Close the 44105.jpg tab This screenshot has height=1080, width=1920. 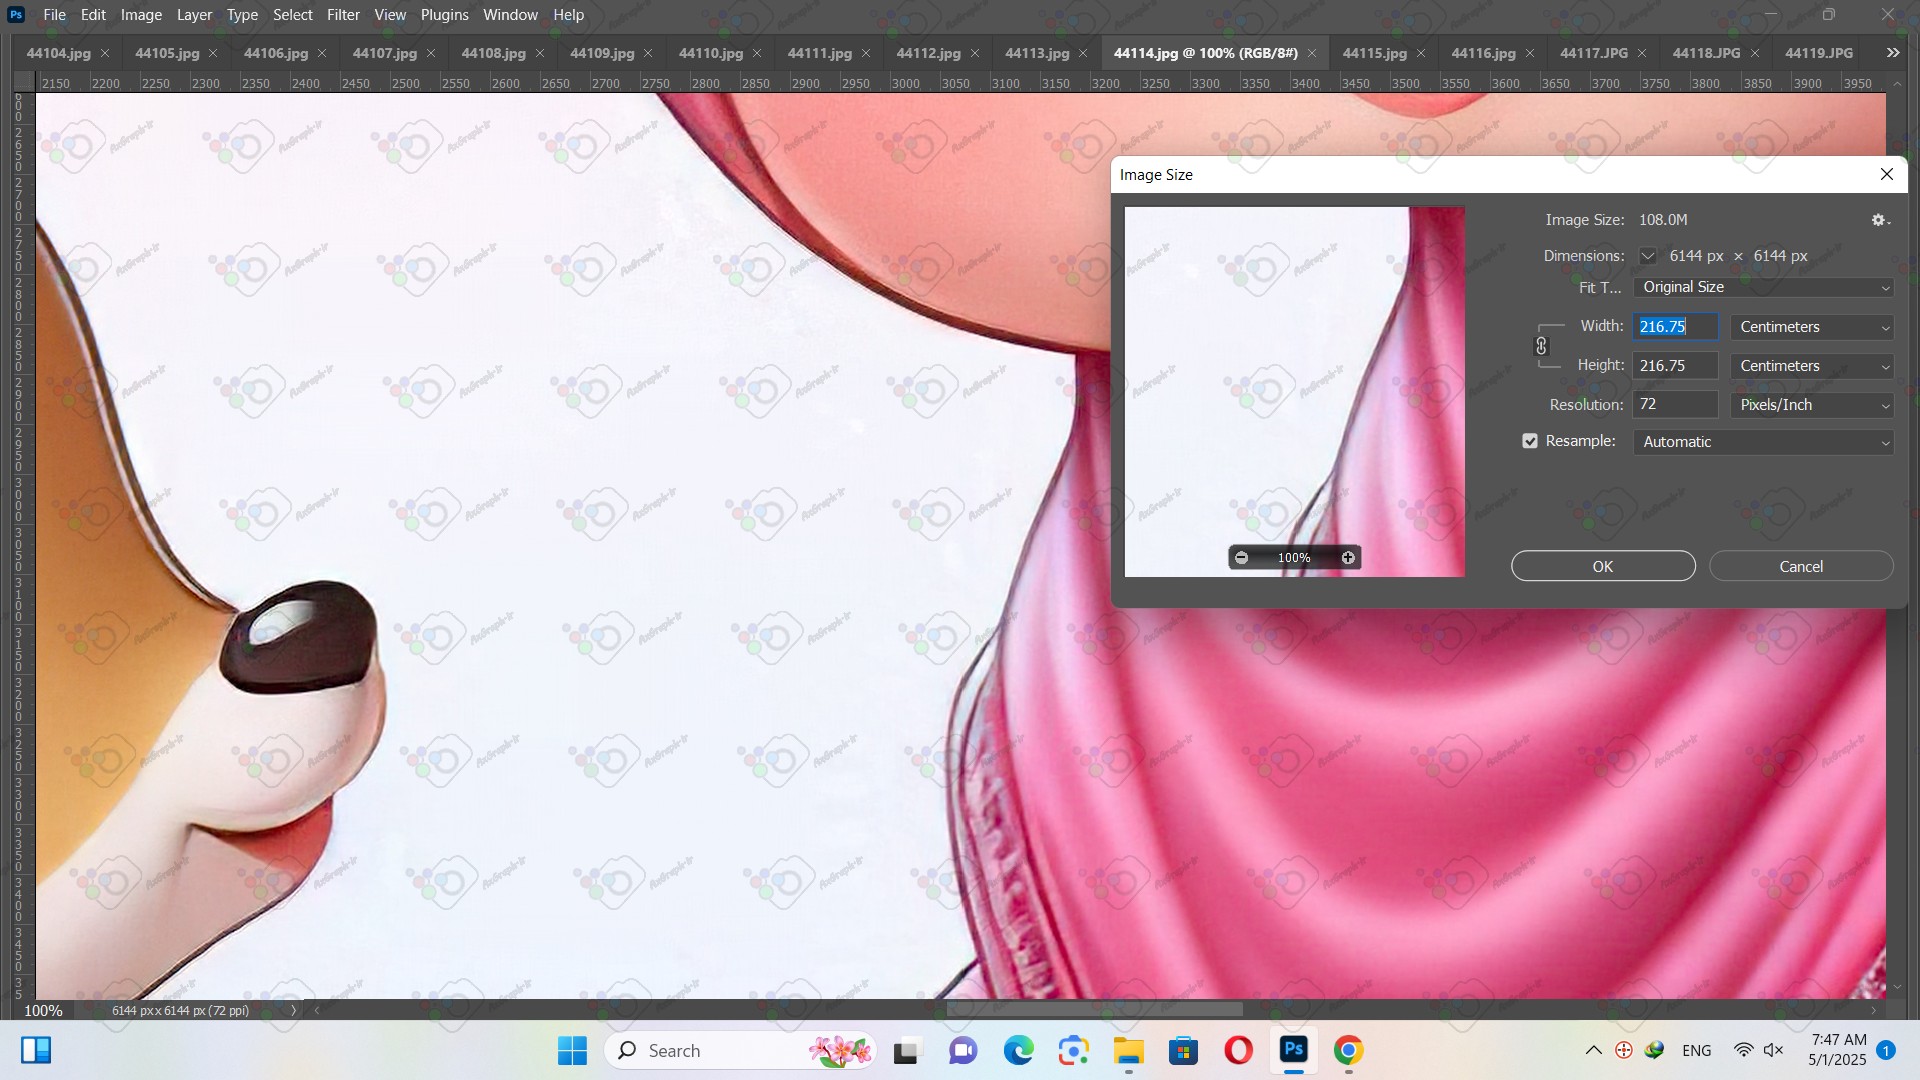213,53
